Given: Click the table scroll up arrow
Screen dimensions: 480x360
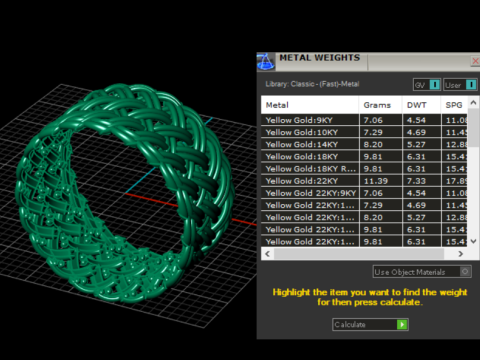Looking at the screenshot, I should pyautogui.click(x=473, y=103).
